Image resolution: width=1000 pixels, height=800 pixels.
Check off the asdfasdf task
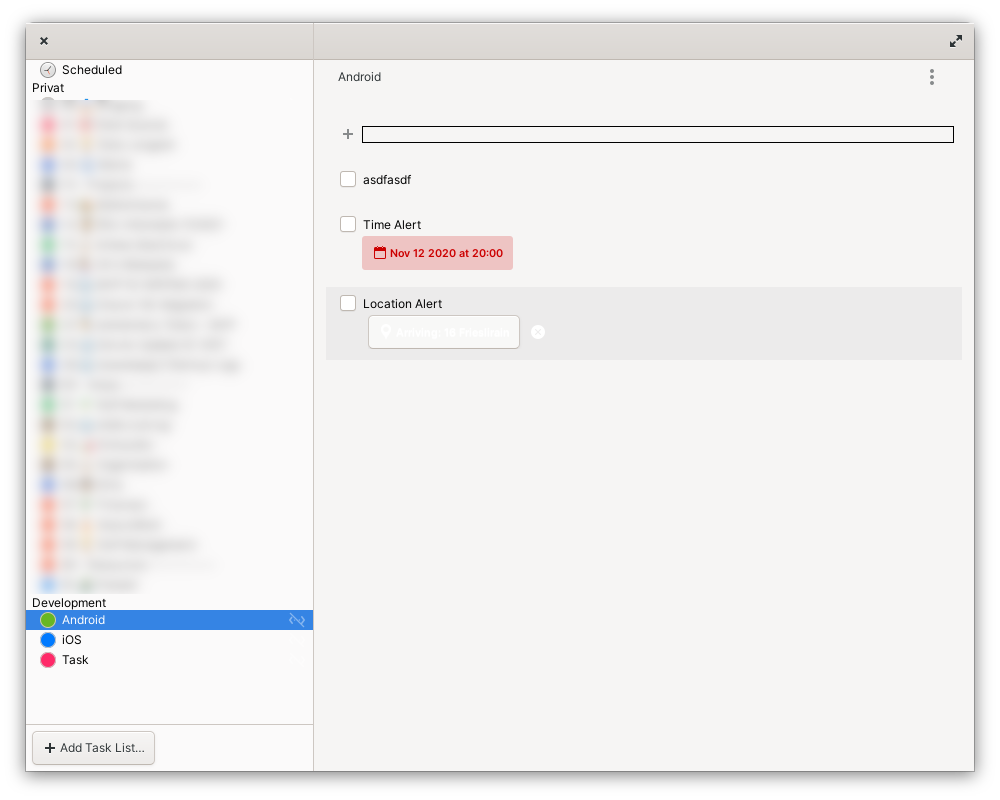[348, 179]
